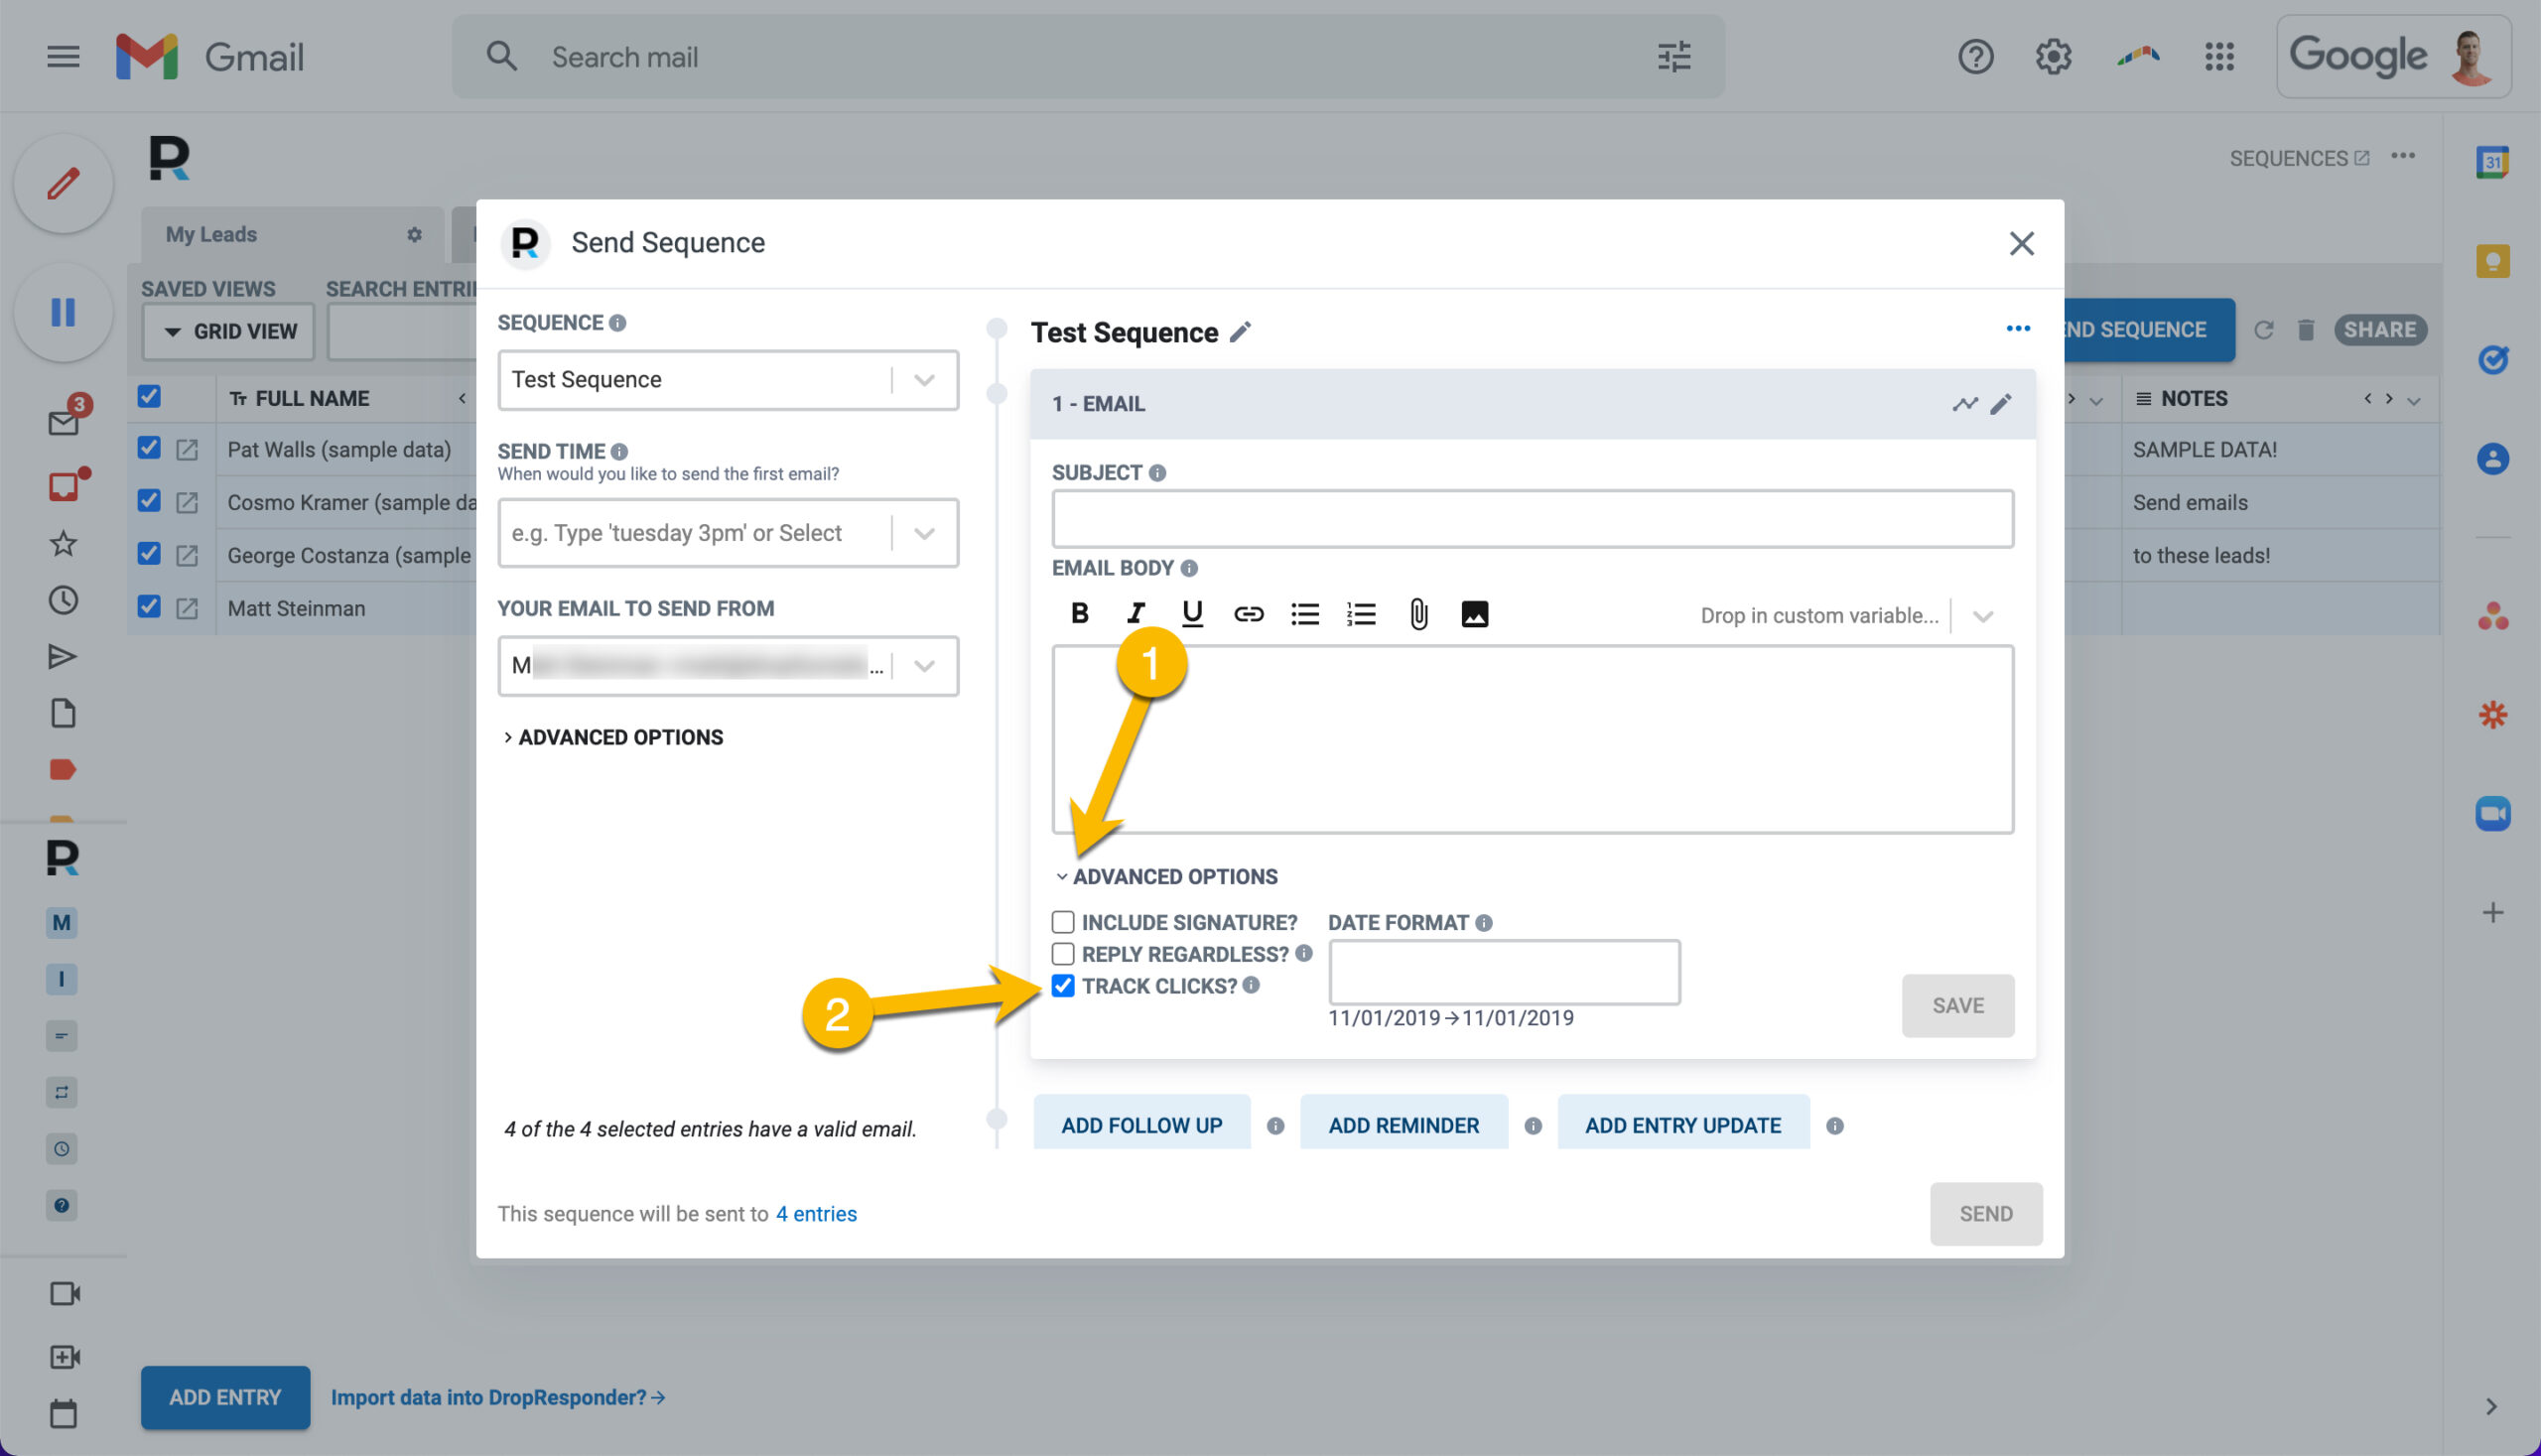
Task: Add a numbered list to email
Action: click(x=1361, y=613)
